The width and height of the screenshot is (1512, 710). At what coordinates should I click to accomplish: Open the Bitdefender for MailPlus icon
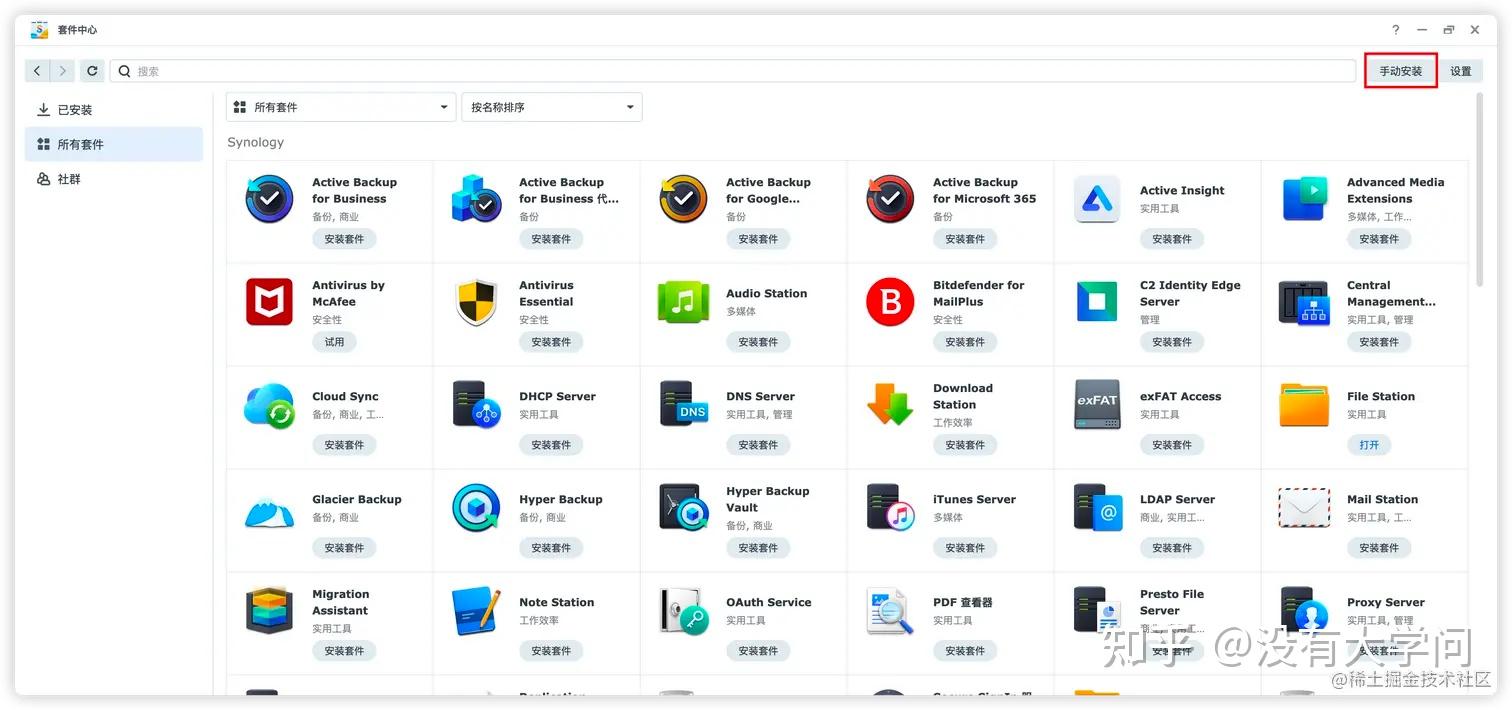point(890,302)
